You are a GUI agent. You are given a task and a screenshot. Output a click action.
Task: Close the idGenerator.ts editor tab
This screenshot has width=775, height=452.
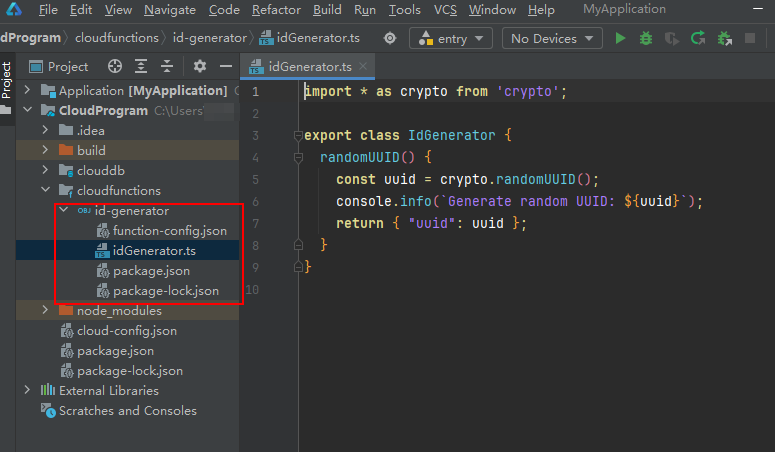click(362, 67)
